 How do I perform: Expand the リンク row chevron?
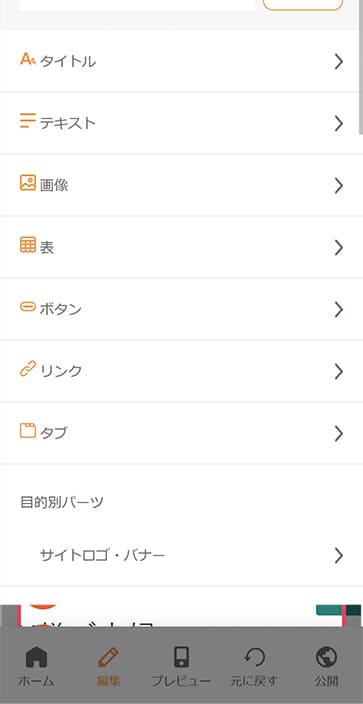(x=339, y=371)
